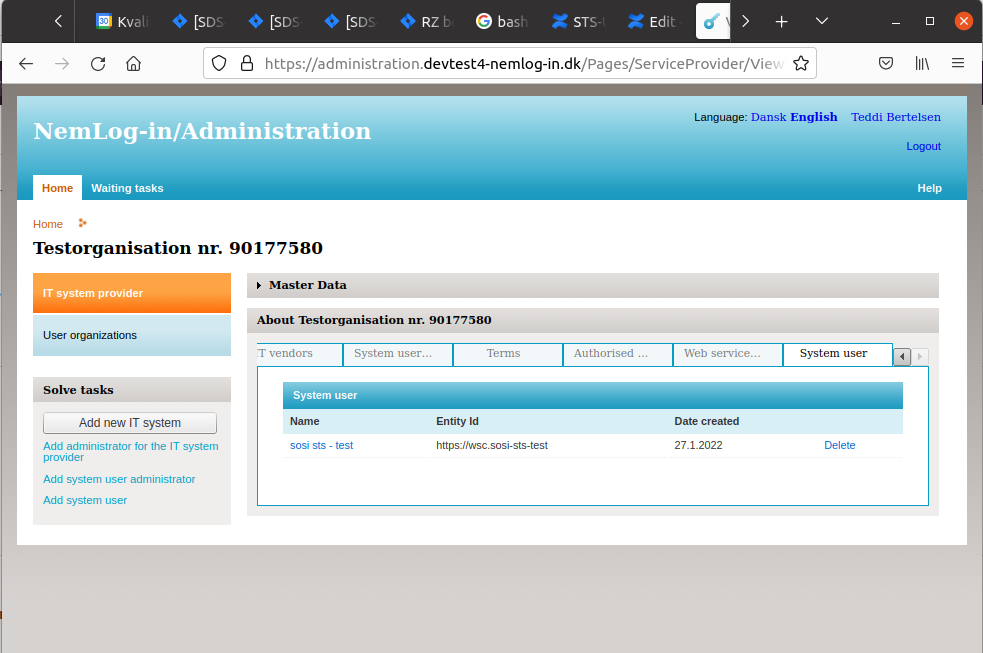Open the Firefox hamburger menu
The image size is (983, 653).
[x=958, y=64]
